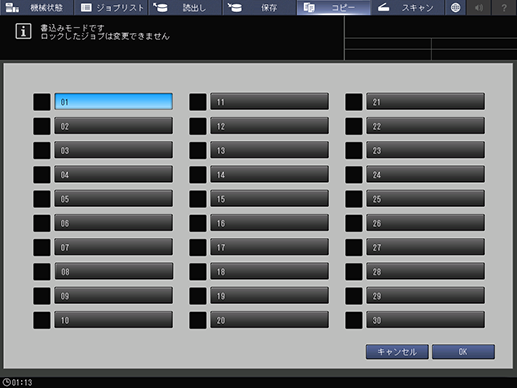Select job slot 09

point(113,296)
